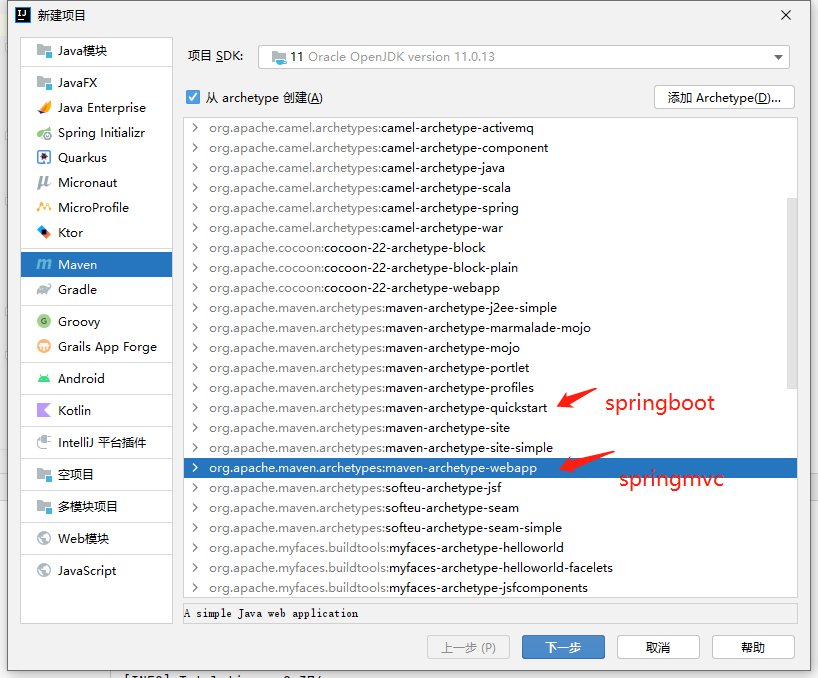The image size is (818, 678).
Task: Click the IntelliJ 平台插件 plug icon
Action: tap(44, 442)
